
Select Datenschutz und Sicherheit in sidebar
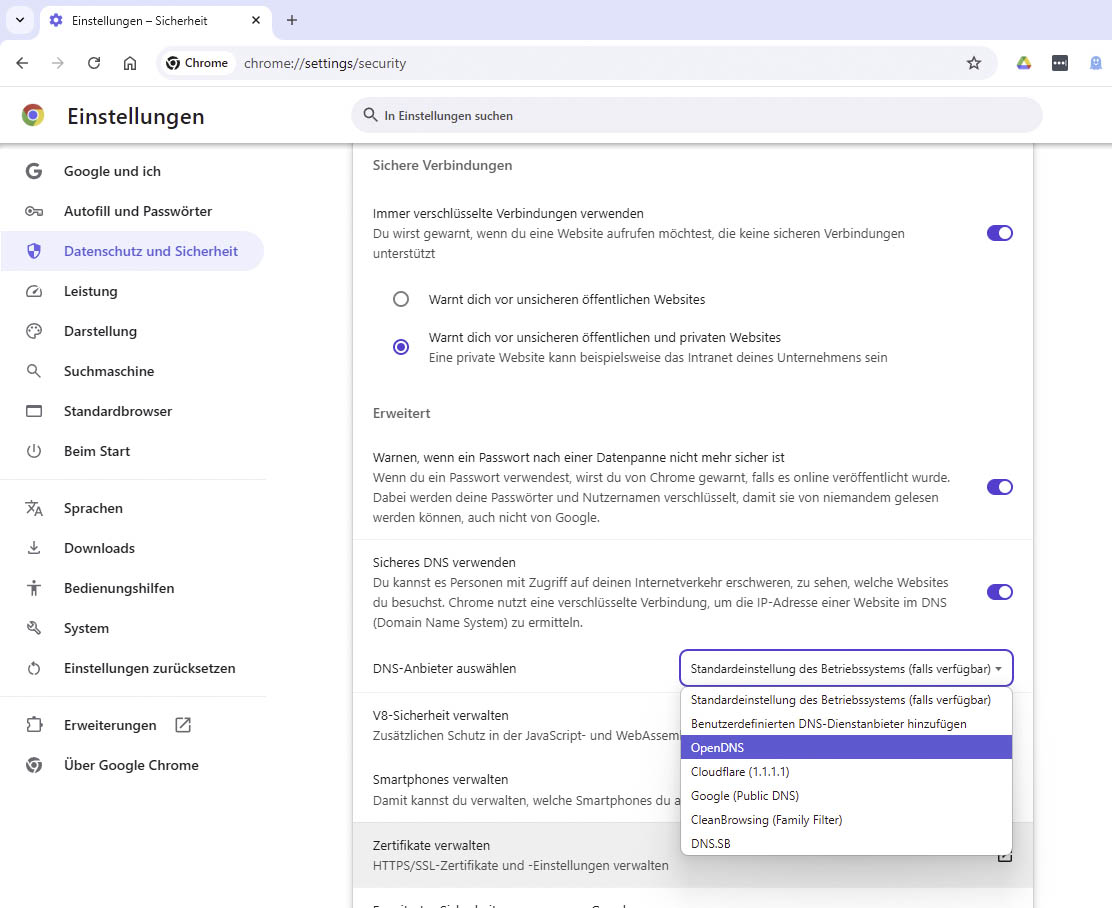132,251
